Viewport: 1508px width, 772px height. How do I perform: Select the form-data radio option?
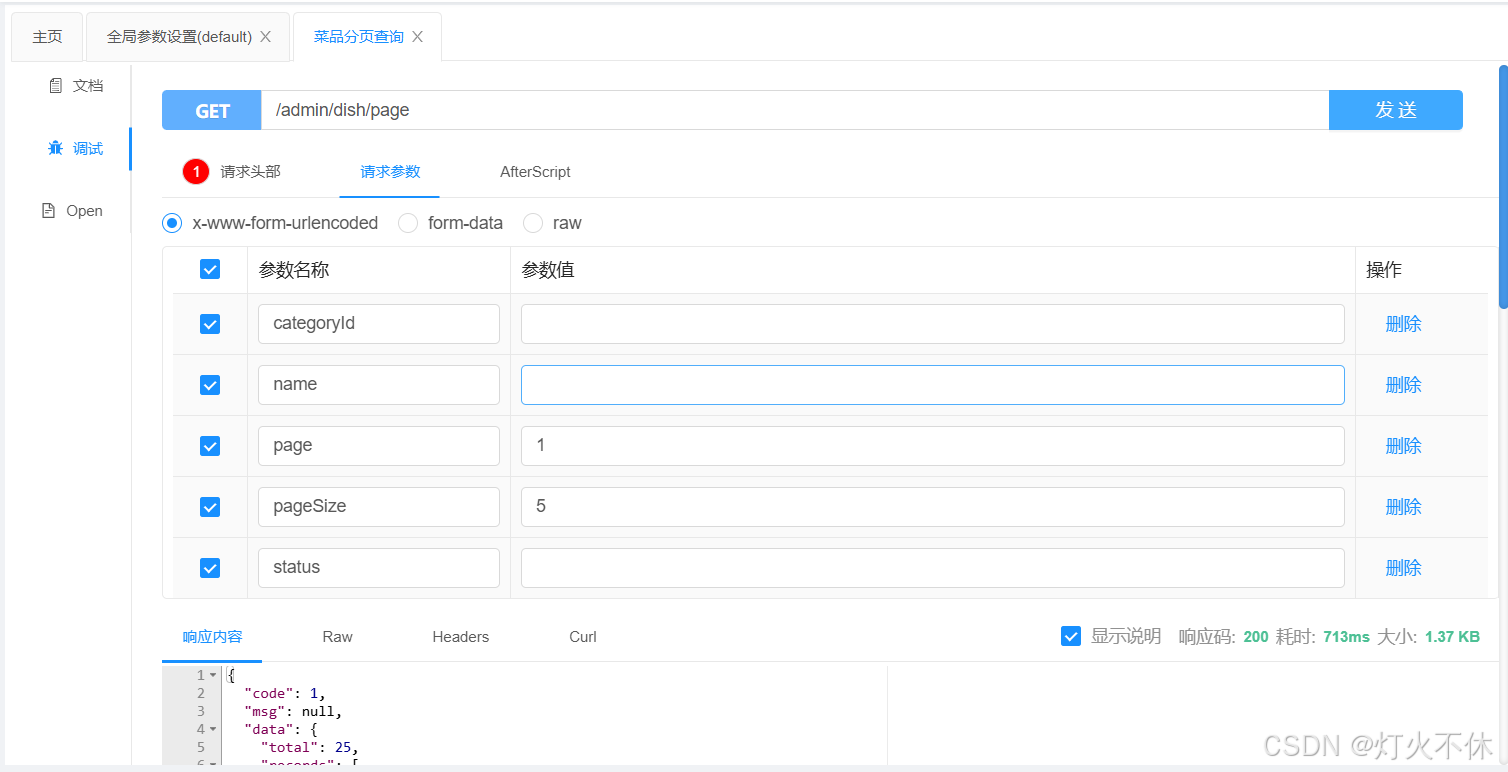point(408,223)
